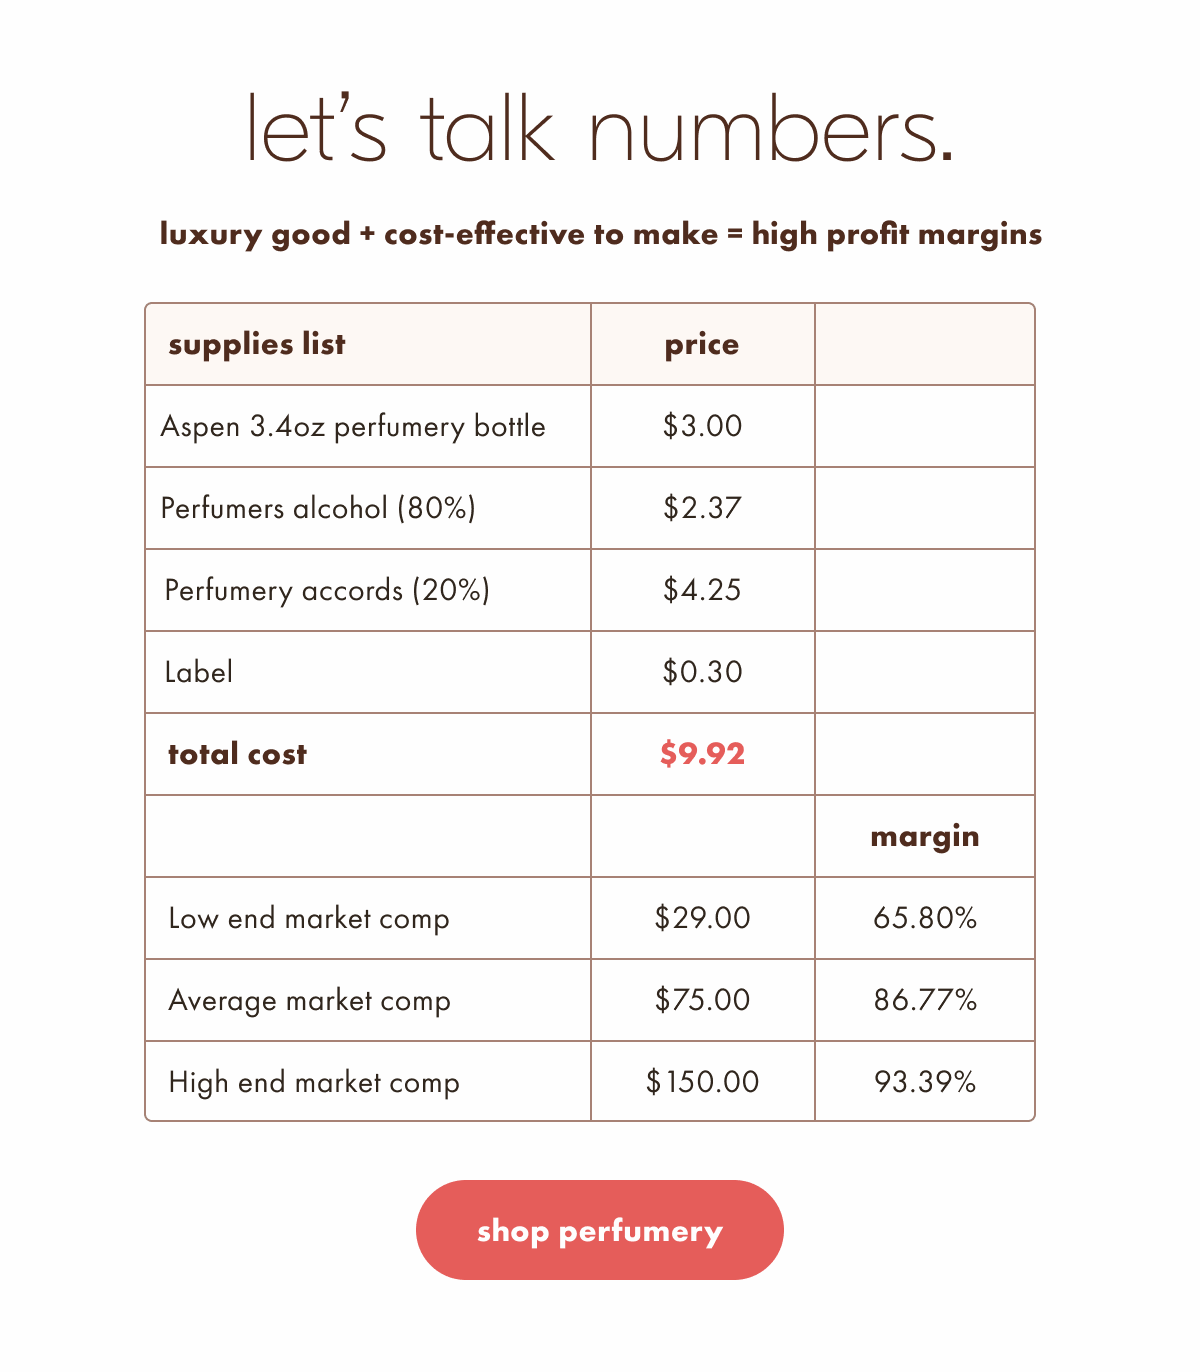Select the supplies list header cell
The width and height of the screenshot is (1200, 1372).
point(257,344)
